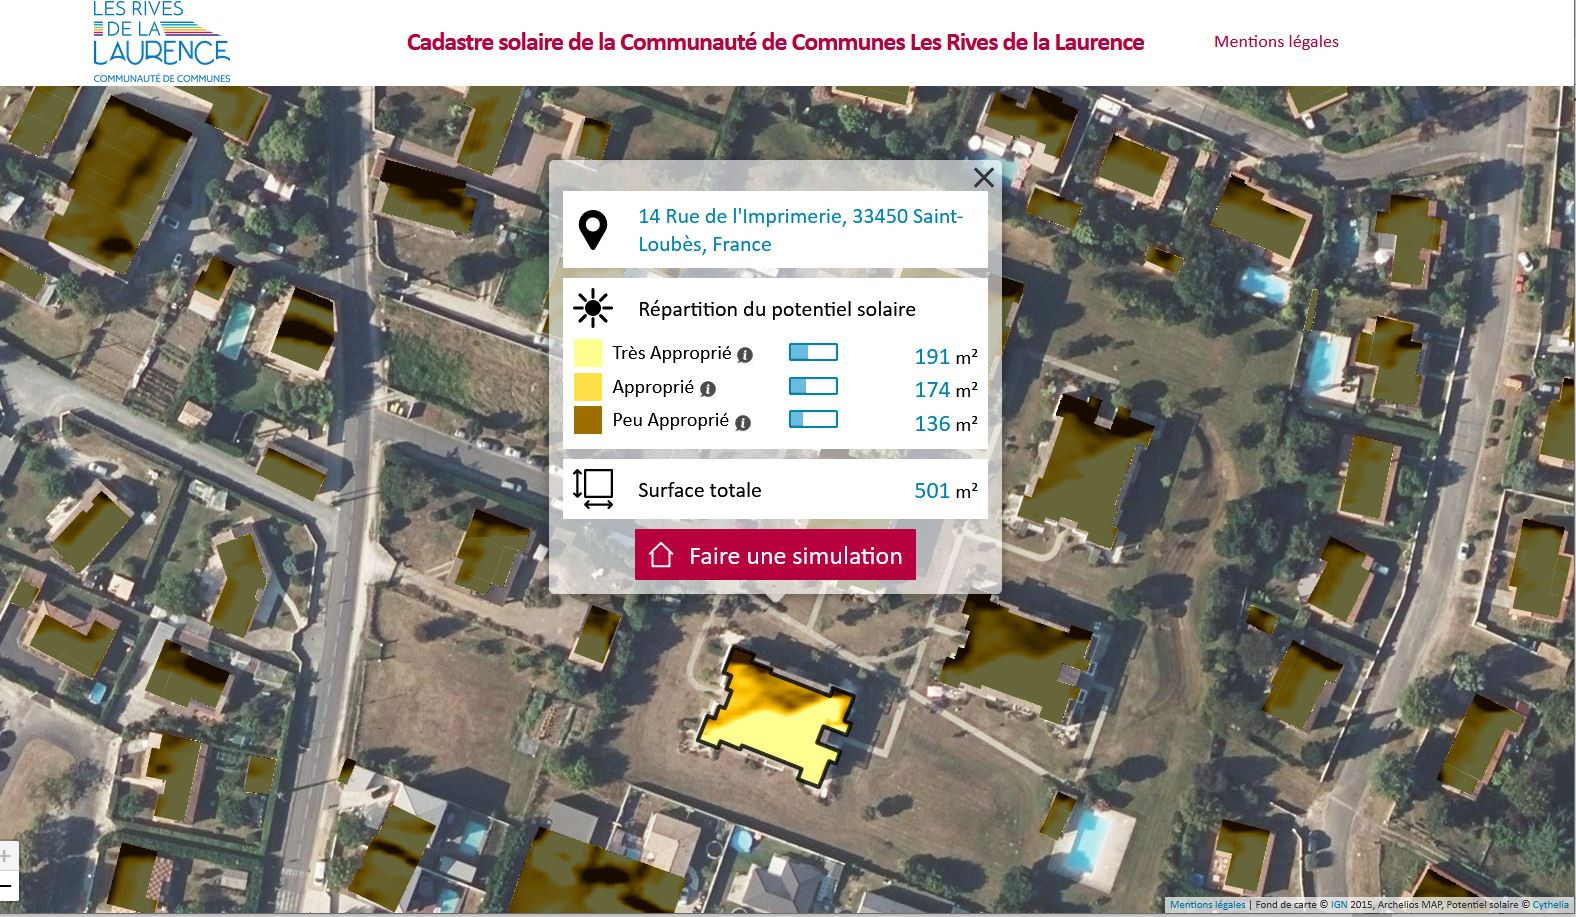Viewport: 1576px width, 917px height.
Task: Open info icon next to Très Approprié
Action: [x=745, y=355]
